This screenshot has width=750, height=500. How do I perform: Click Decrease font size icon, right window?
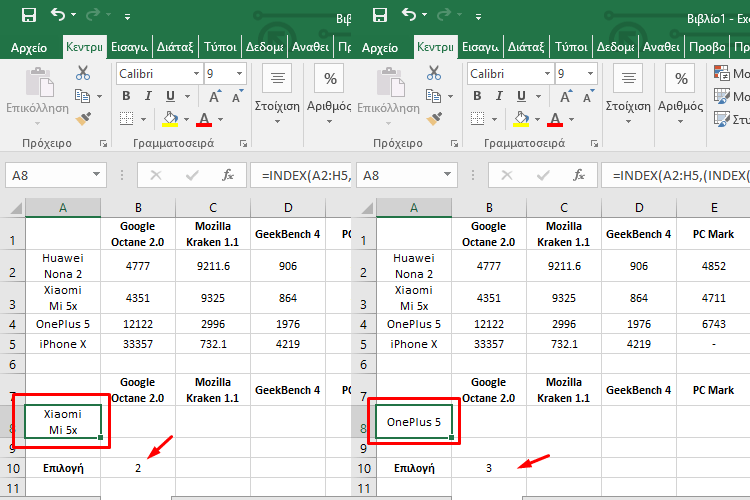point(588,96)
